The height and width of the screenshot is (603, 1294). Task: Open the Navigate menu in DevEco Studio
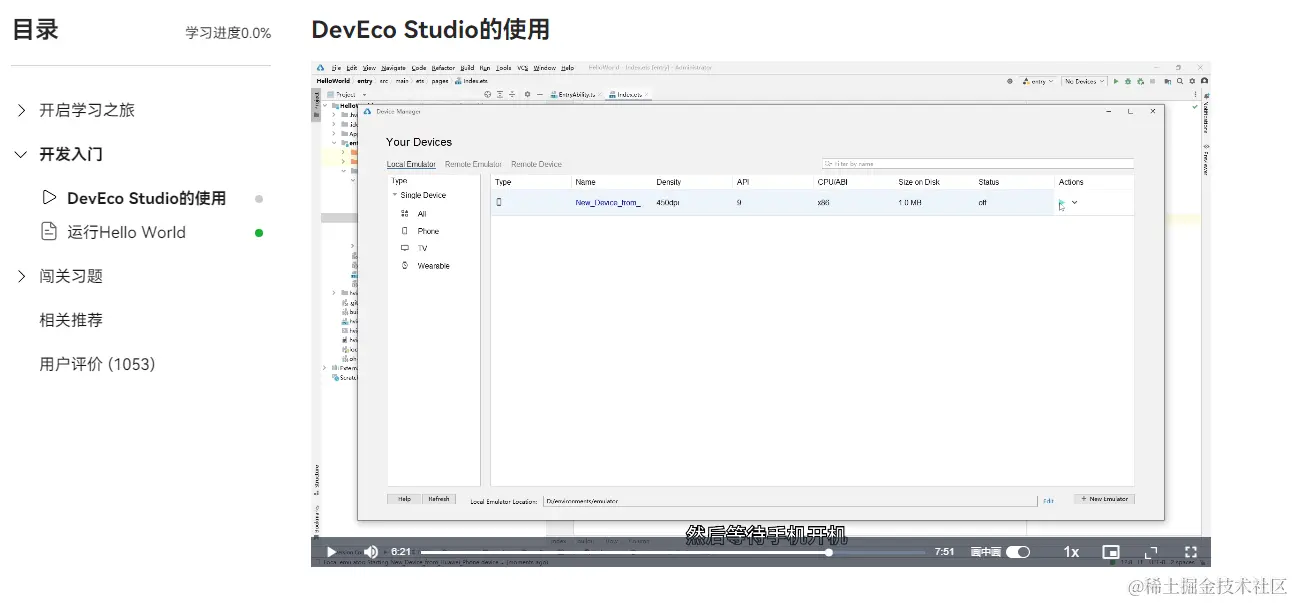393,68
